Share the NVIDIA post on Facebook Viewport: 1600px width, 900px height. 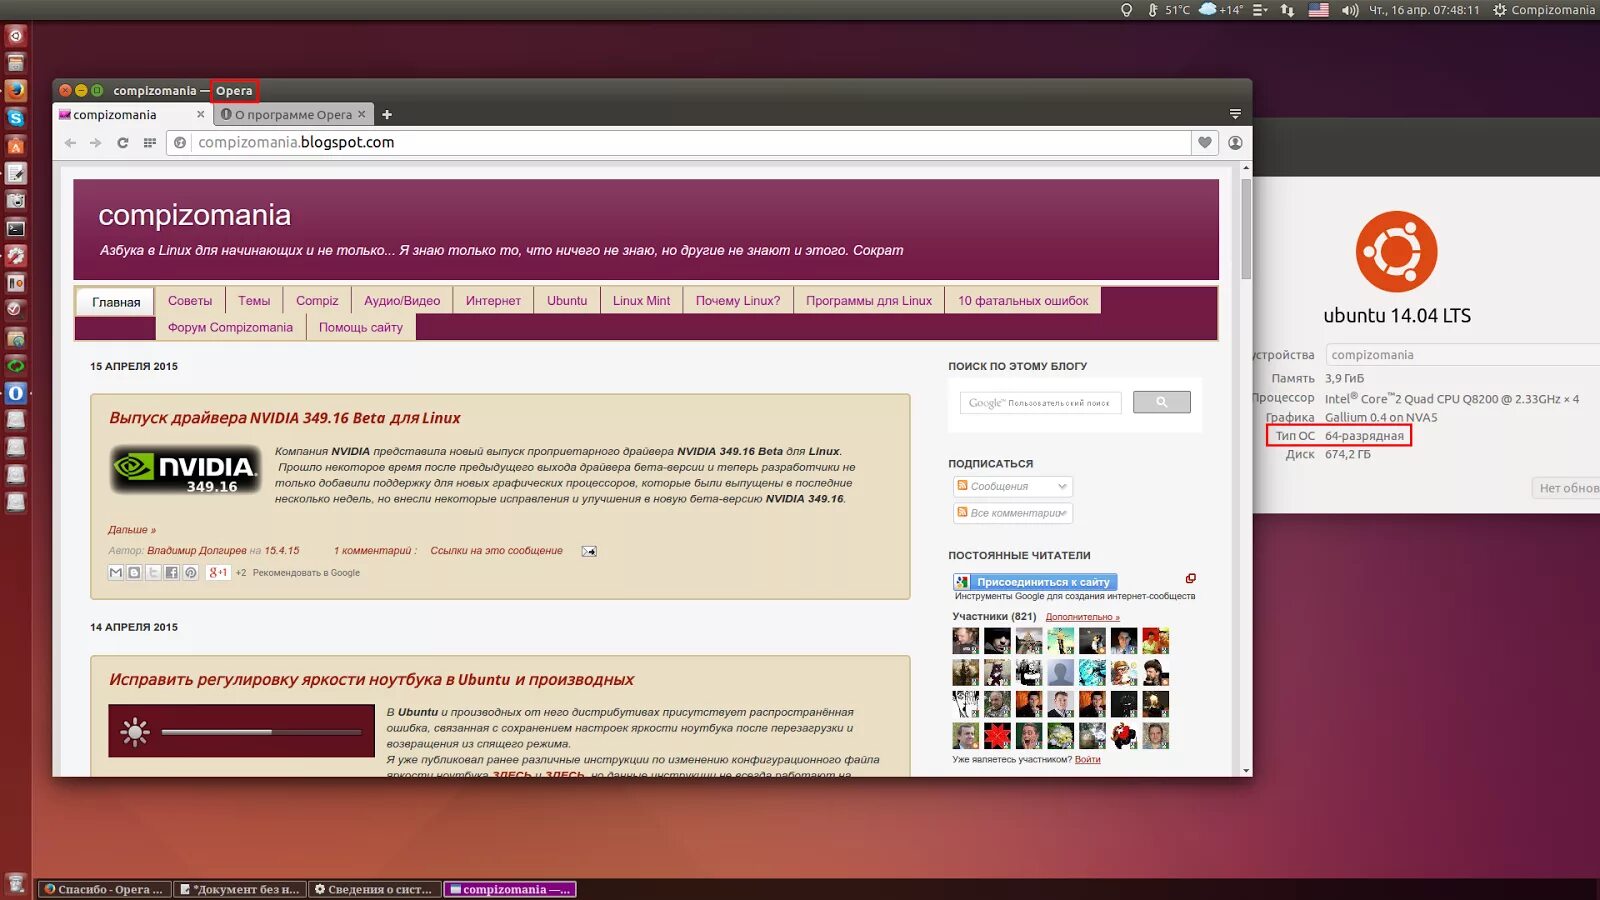172,573
